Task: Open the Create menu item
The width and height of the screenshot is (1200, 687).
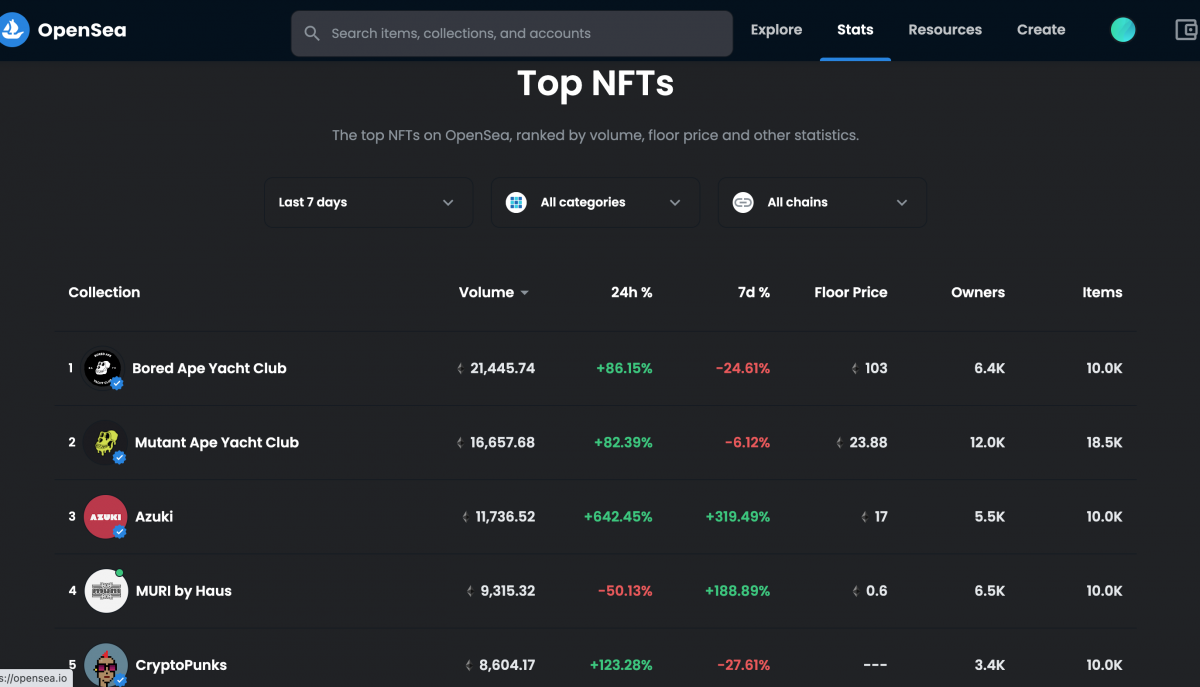Action: [x=1041, y=30]
